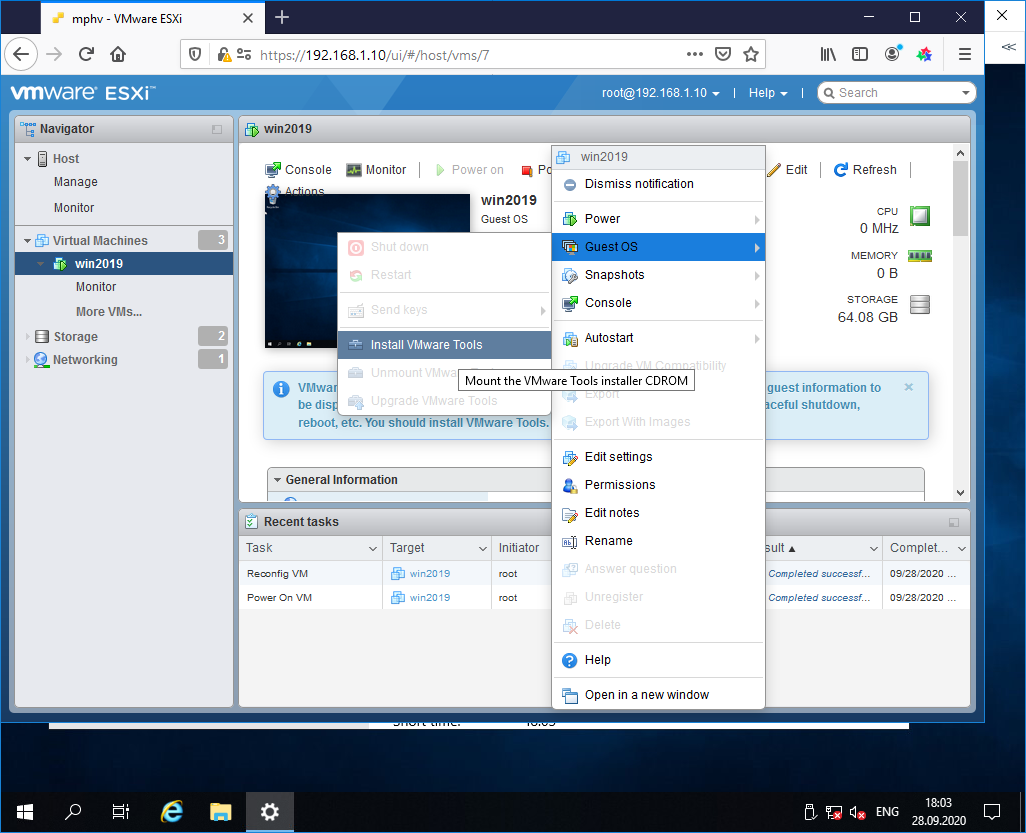1026x833 pixels.
Task: Open the Search box dropdown arrow
Action: [965, 93]
